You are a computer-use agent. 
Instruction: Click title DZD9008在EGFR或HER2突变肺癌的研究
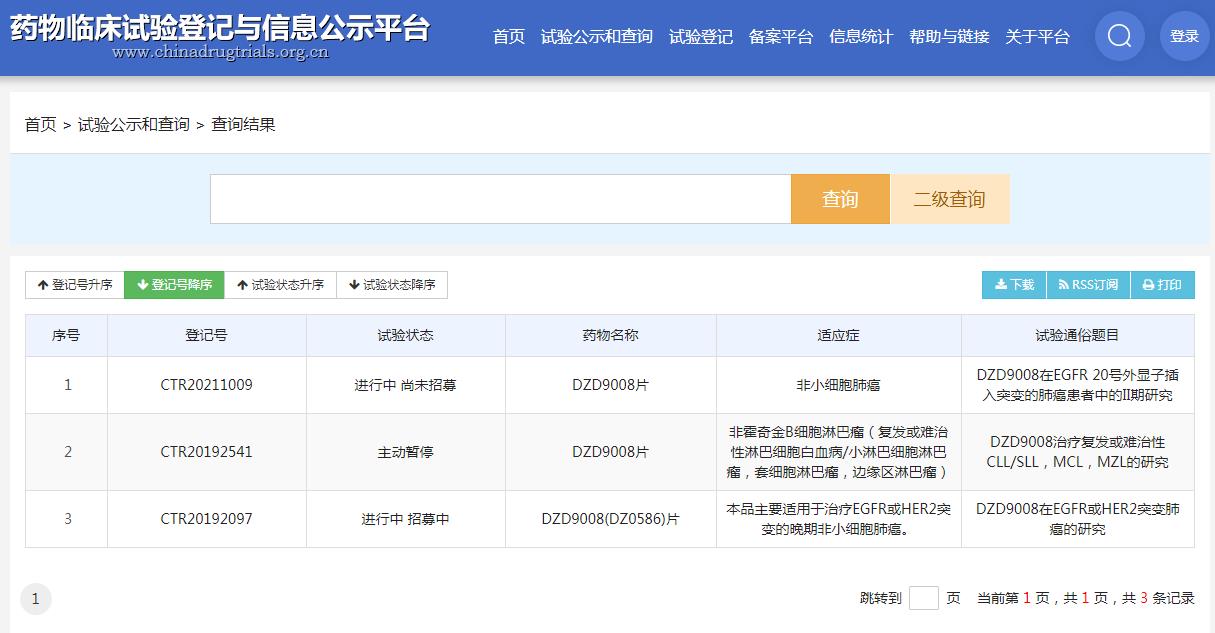(1078, 519)
